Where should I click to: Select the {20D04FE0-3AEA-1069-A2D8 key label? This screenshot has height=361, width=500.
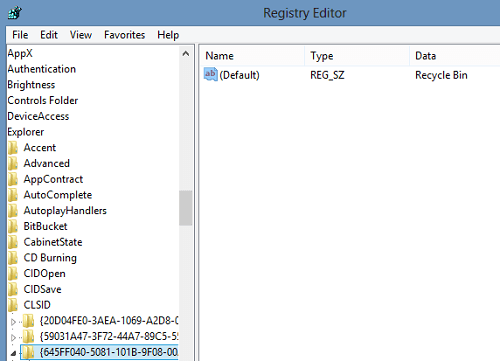tap(109, 321)
